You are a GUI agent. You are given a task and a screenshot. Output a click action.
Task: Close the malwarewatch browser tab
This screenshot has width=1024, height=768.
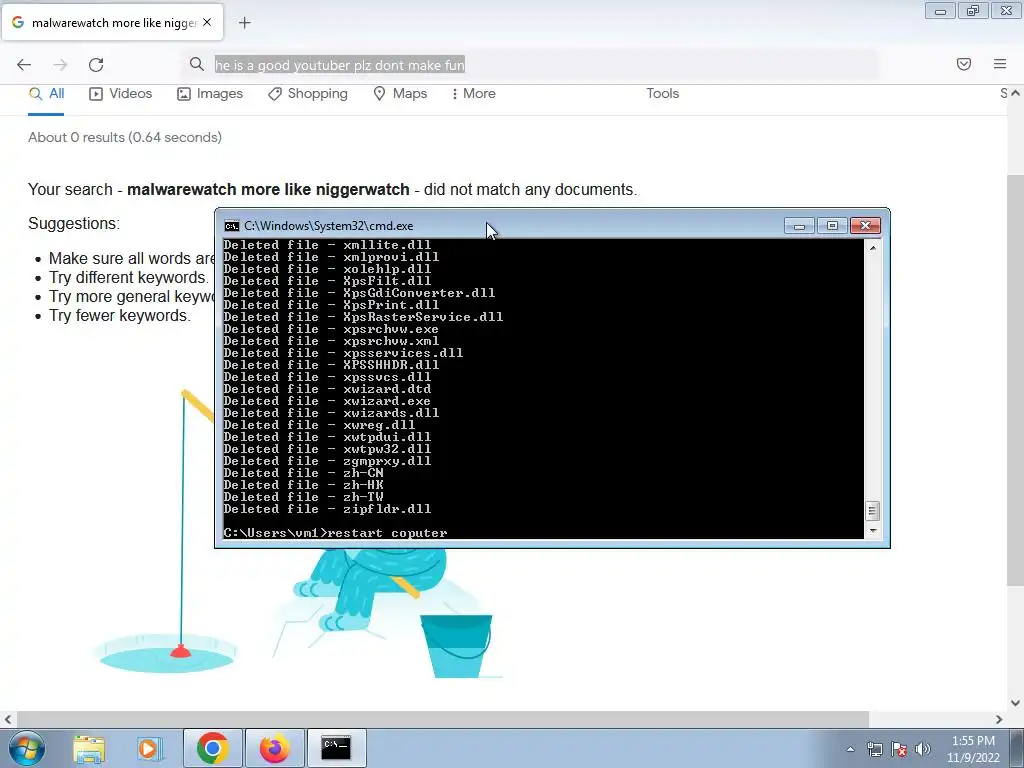point(207,22)
